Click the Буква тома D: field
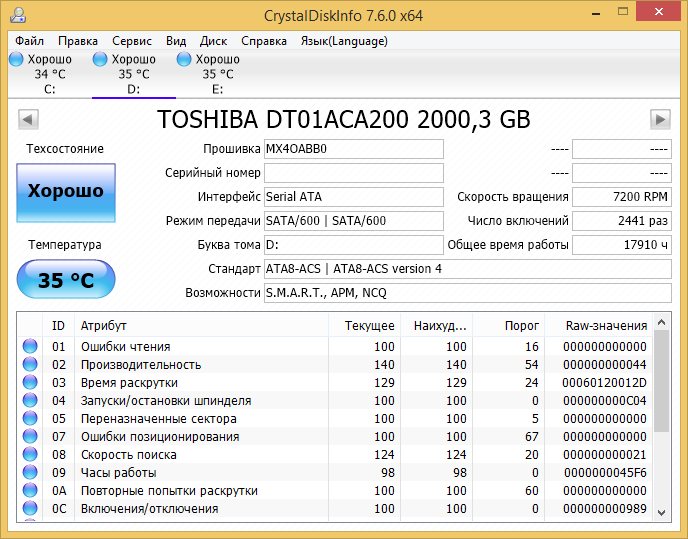 click(x=354, y=244)
